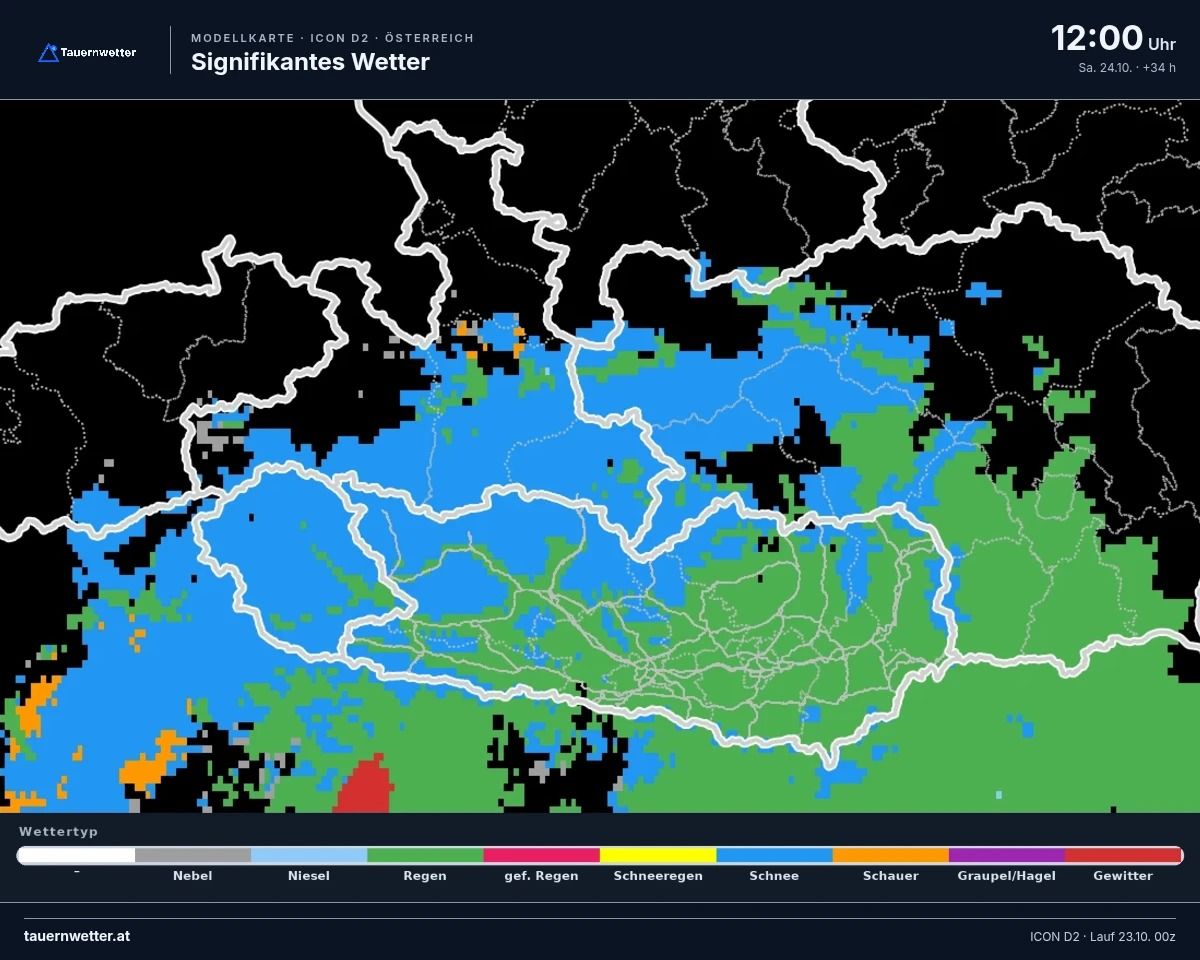Click the 'Graupel/Hagel' legend label
Screen dimensions: 1200x960
pos(1006,876)
